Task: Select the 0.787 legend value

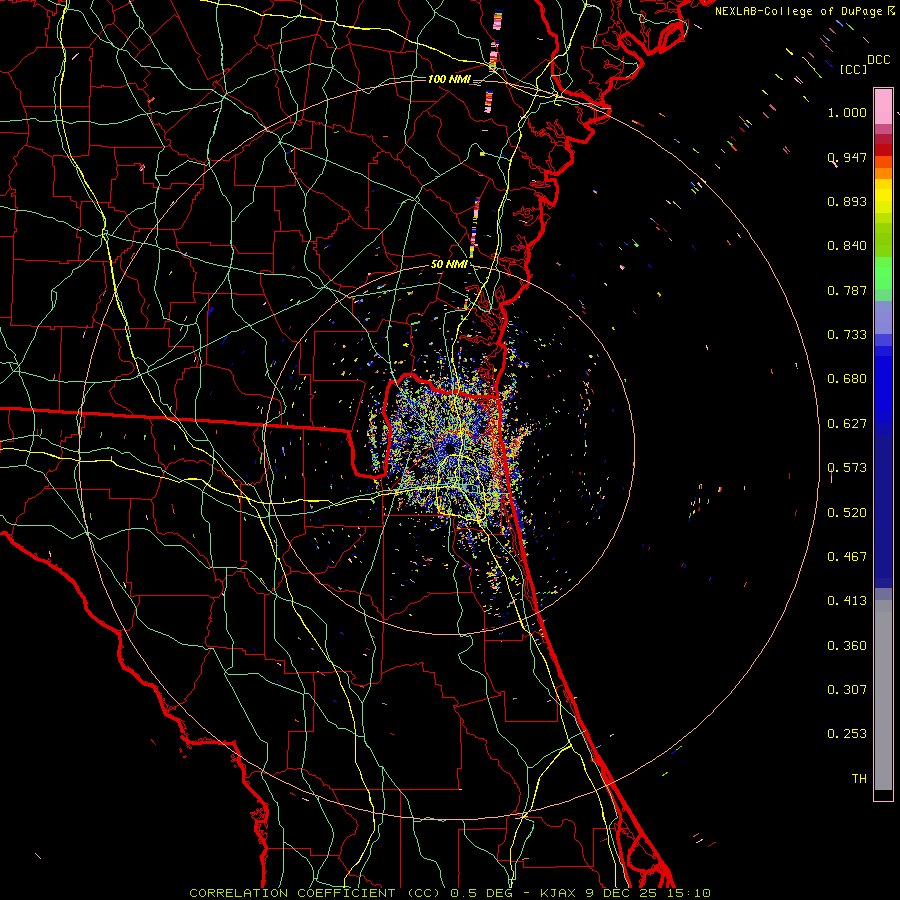Action: (847, 290)
